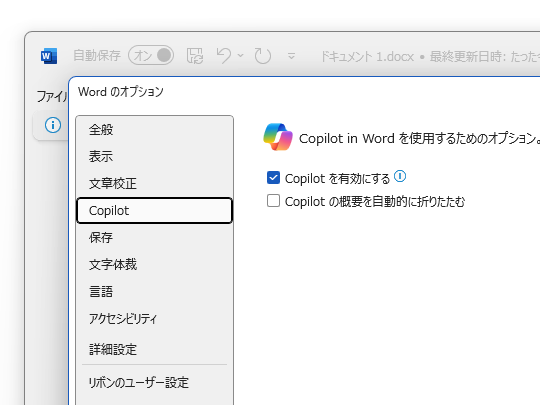This screenshot has width=540, height=405.
Task: Click Copilot in Word を使用するためのオプション heading
Action: point(419,138)
